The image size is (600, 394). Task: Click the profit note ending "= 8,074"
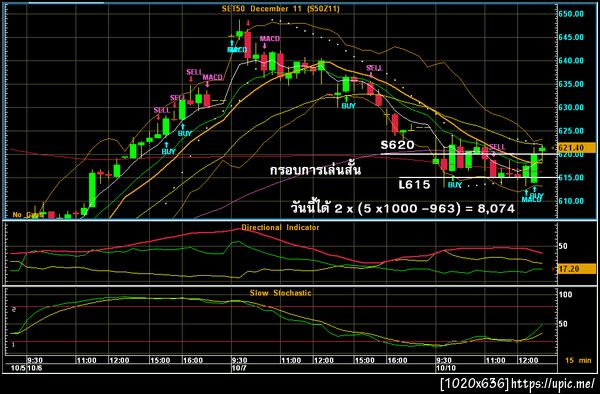403,208
